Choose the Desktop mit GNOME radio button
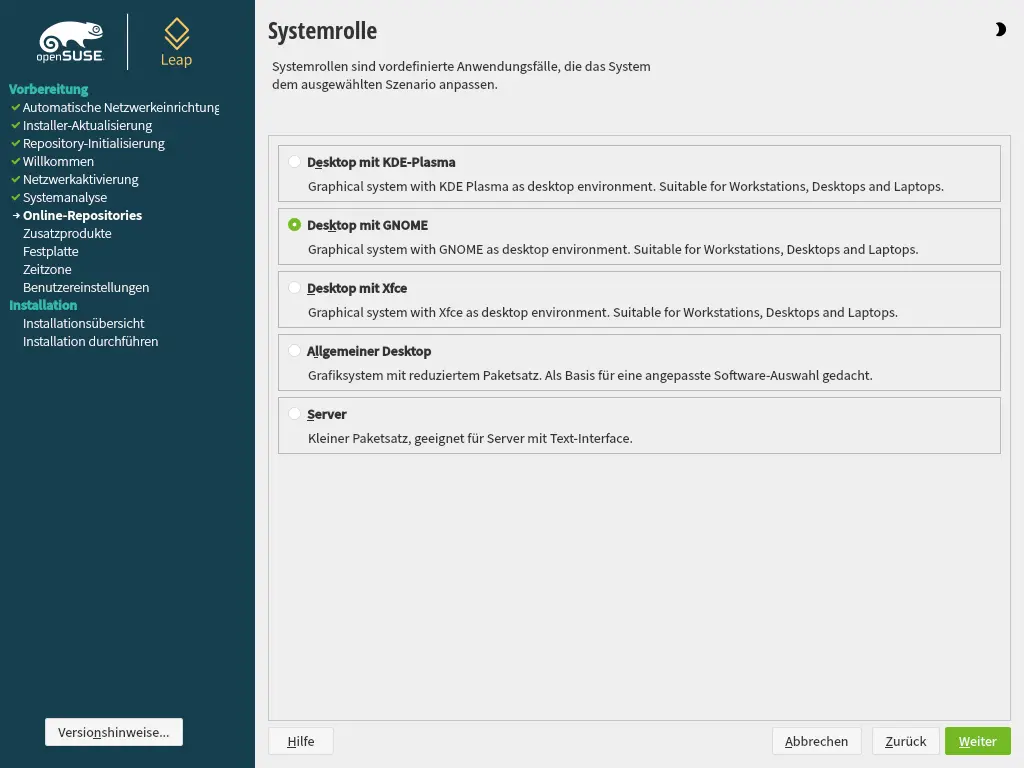 (x=294, y=225)
